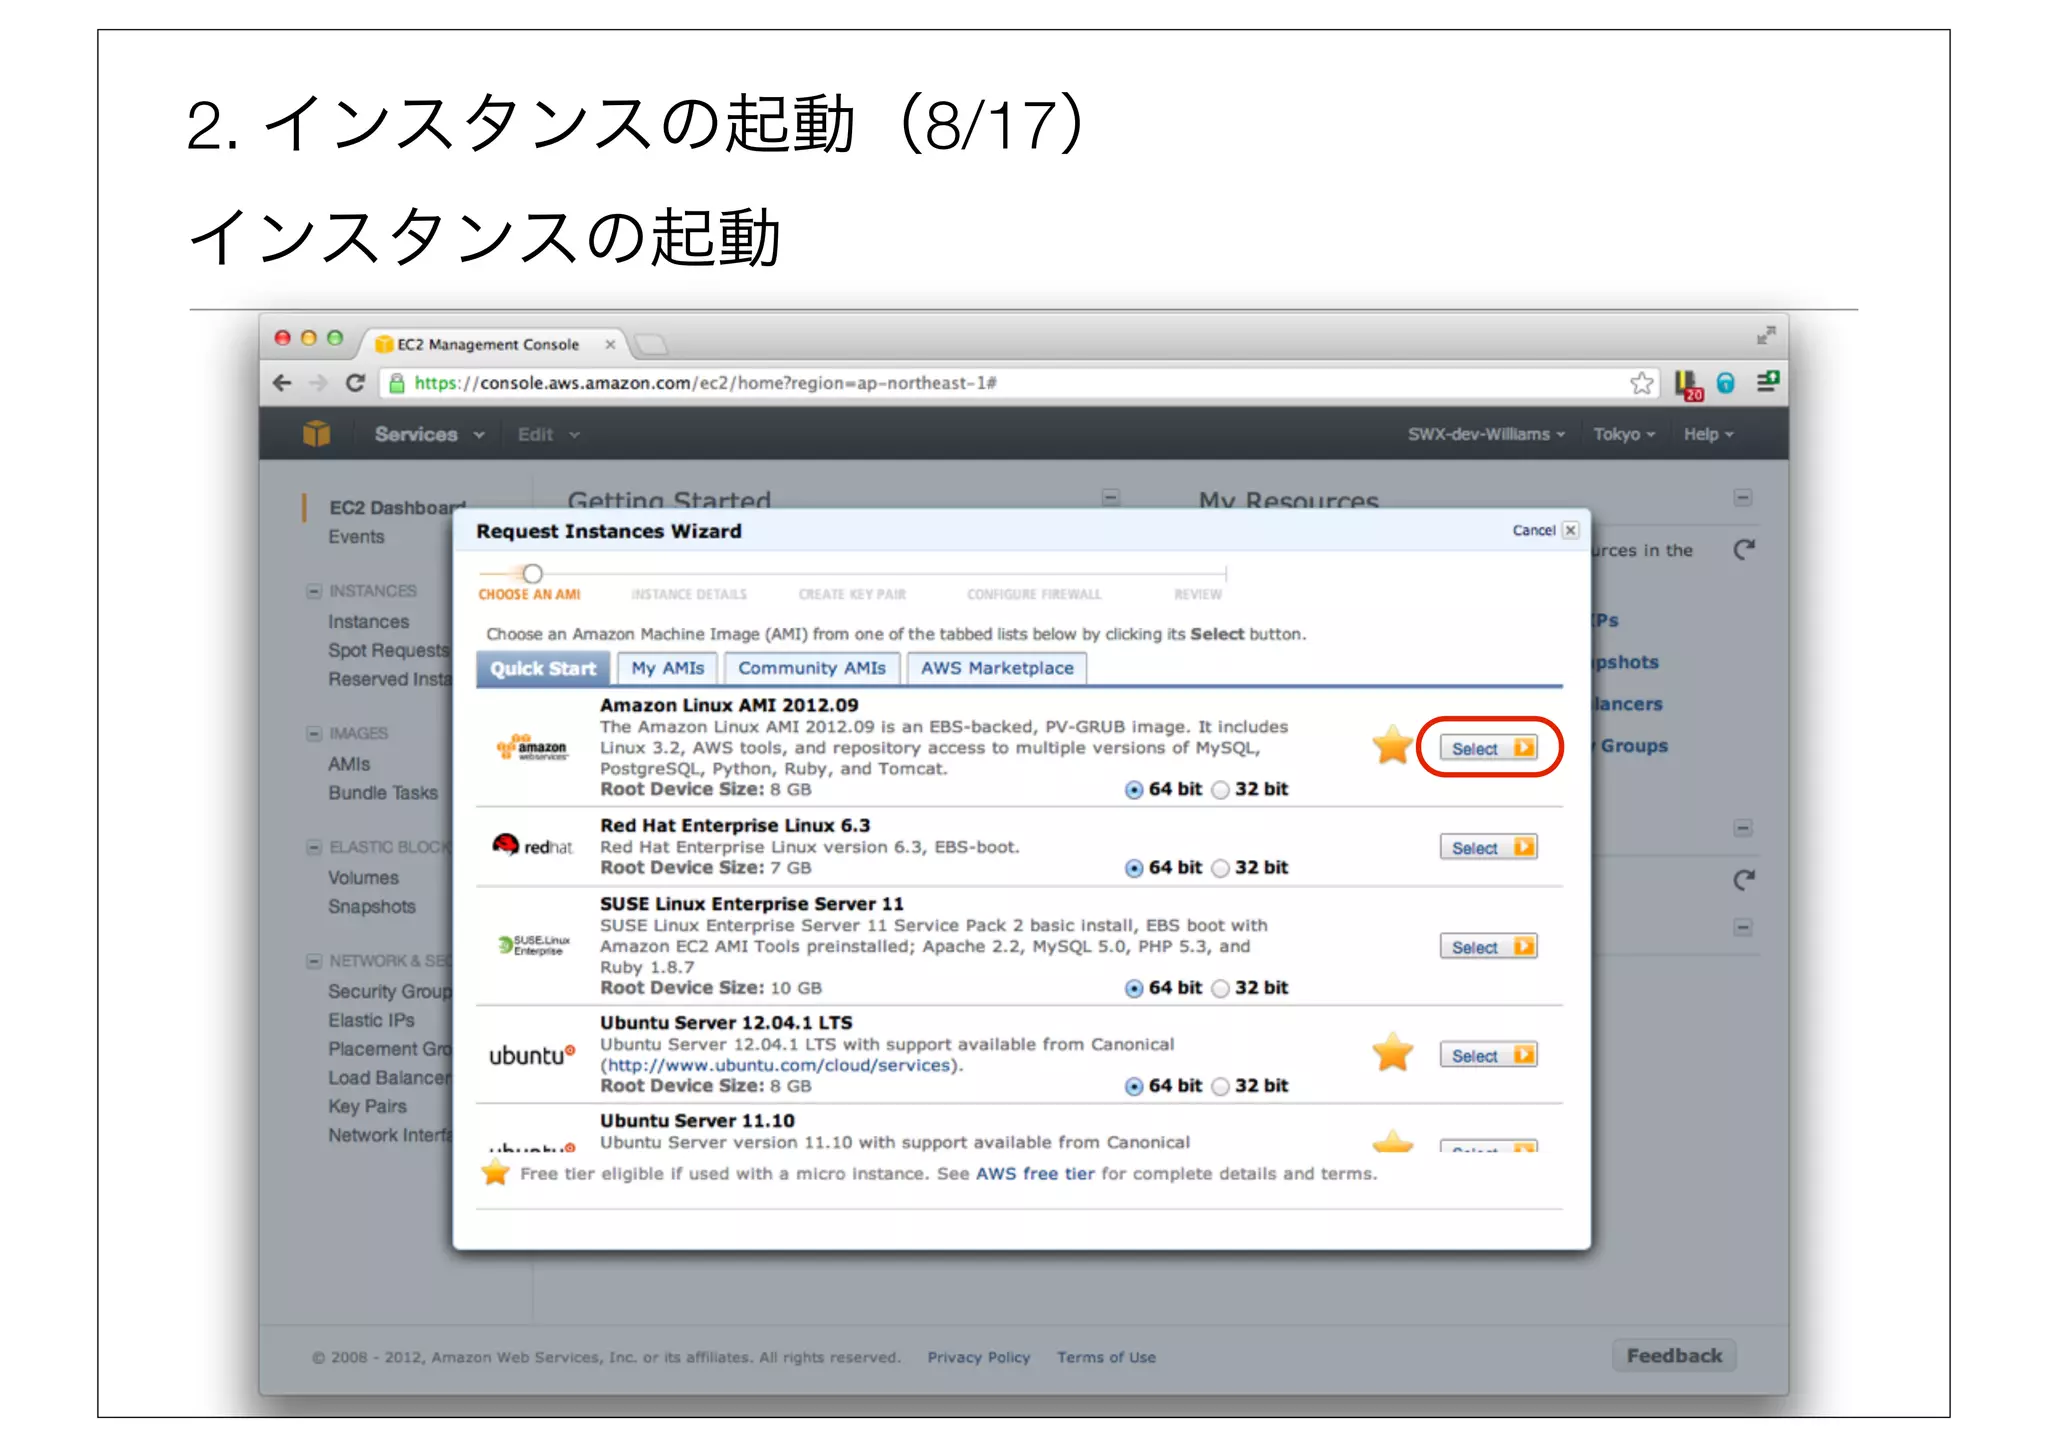Click the browser back arrow

(283, 383)
